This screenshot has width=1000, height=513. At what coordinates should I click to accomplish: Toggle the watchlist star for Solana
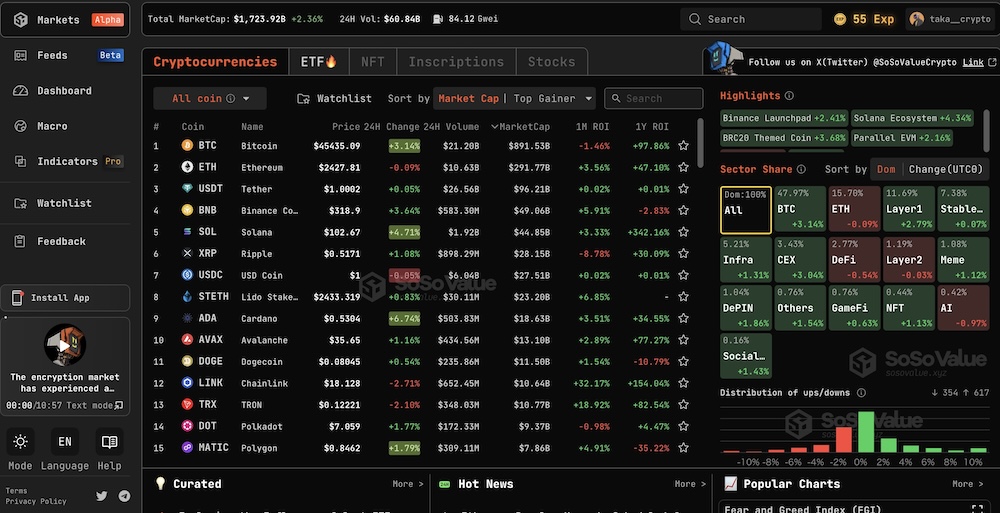[683, 232]
